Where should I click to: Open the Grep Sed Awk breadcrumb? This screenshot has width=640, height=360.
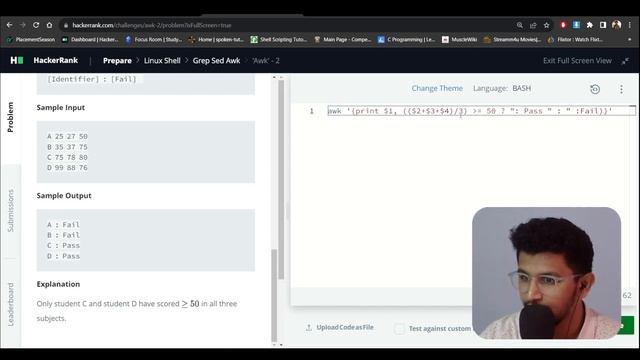(216, 61)
